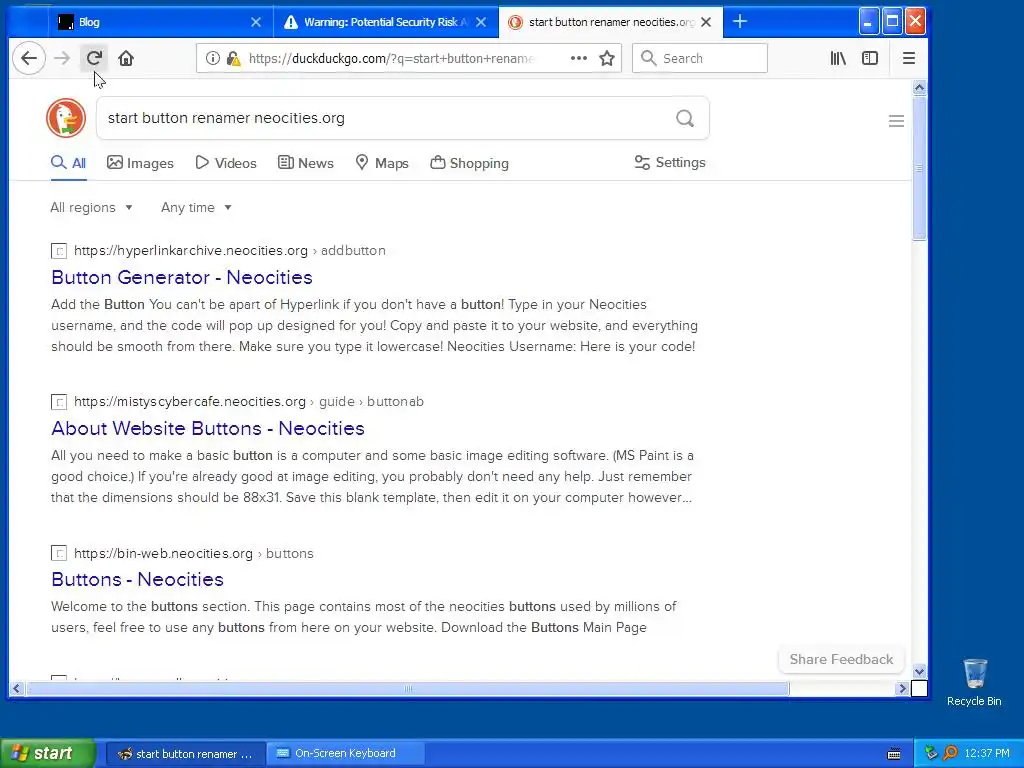Open page actions three-dot menu
The height and width of the screenshot is (768, 1024).
click(579, 58)
